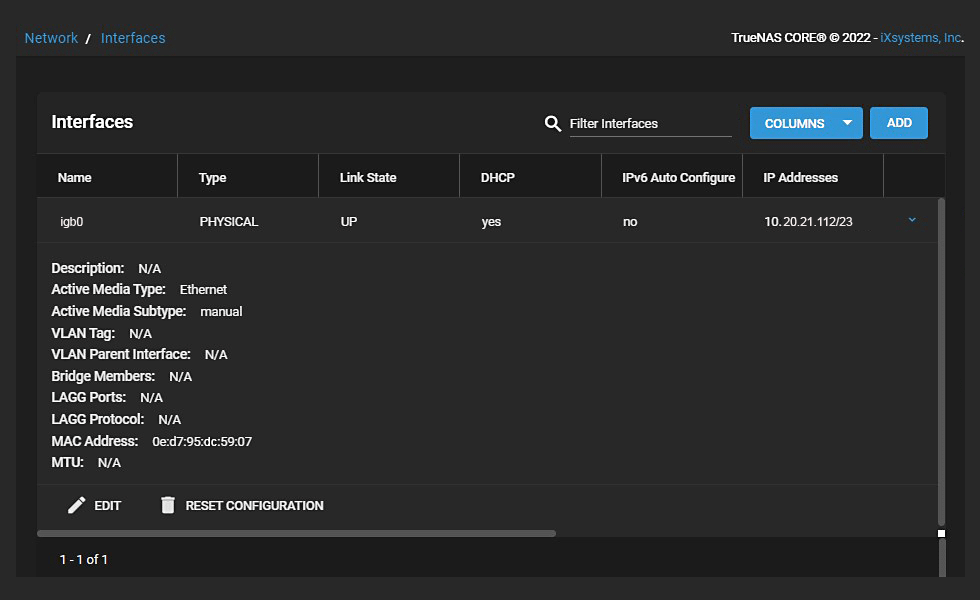Sort by the DHCP column header
980x600 pixels.
coord(497,178)
